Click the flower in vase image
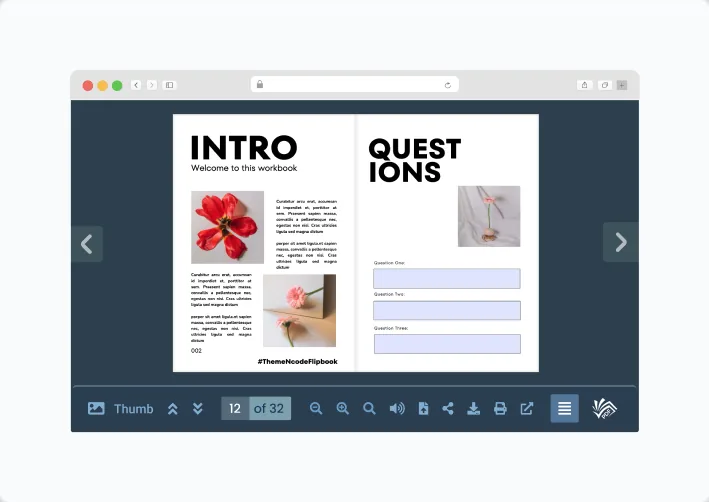Viewport: 709px width, 502px height. pos(489,216)
